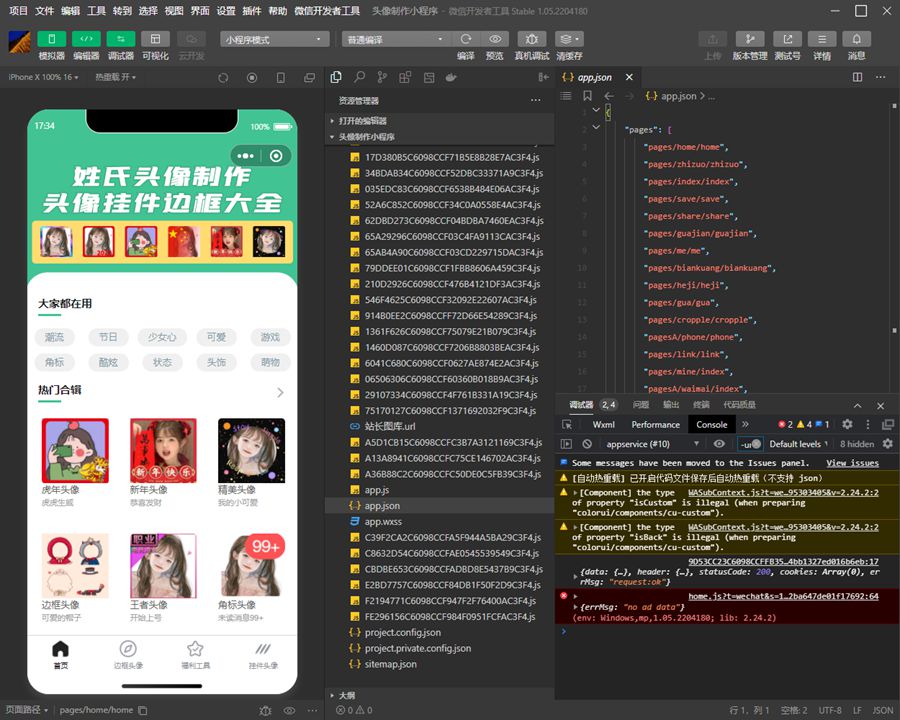This screenshot has width=900, height=720.
Task: Select project.config.json in the file tree
Action: click(x=402, y=632)
